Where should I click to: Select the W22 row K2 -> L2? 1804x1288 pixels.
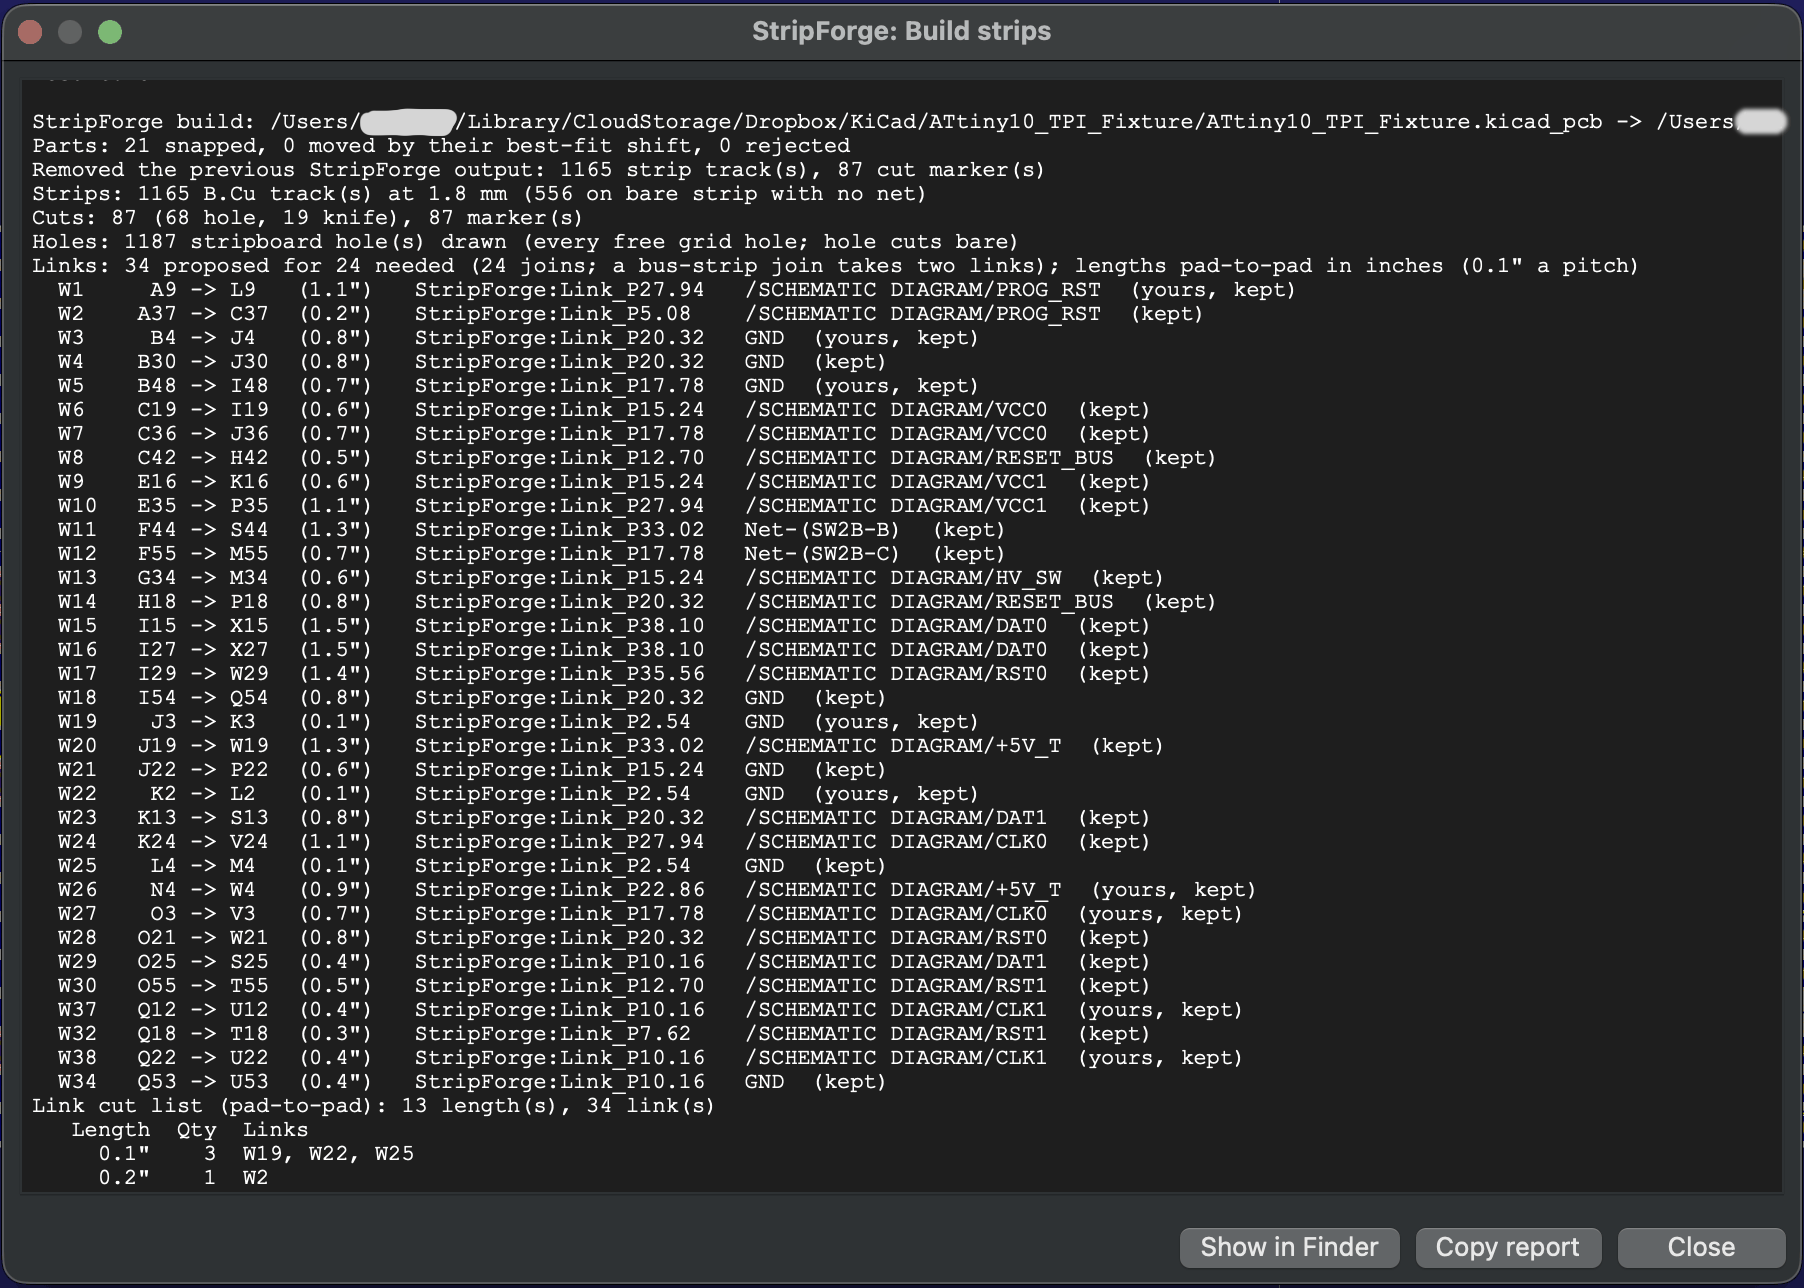(x=518, y=794)
